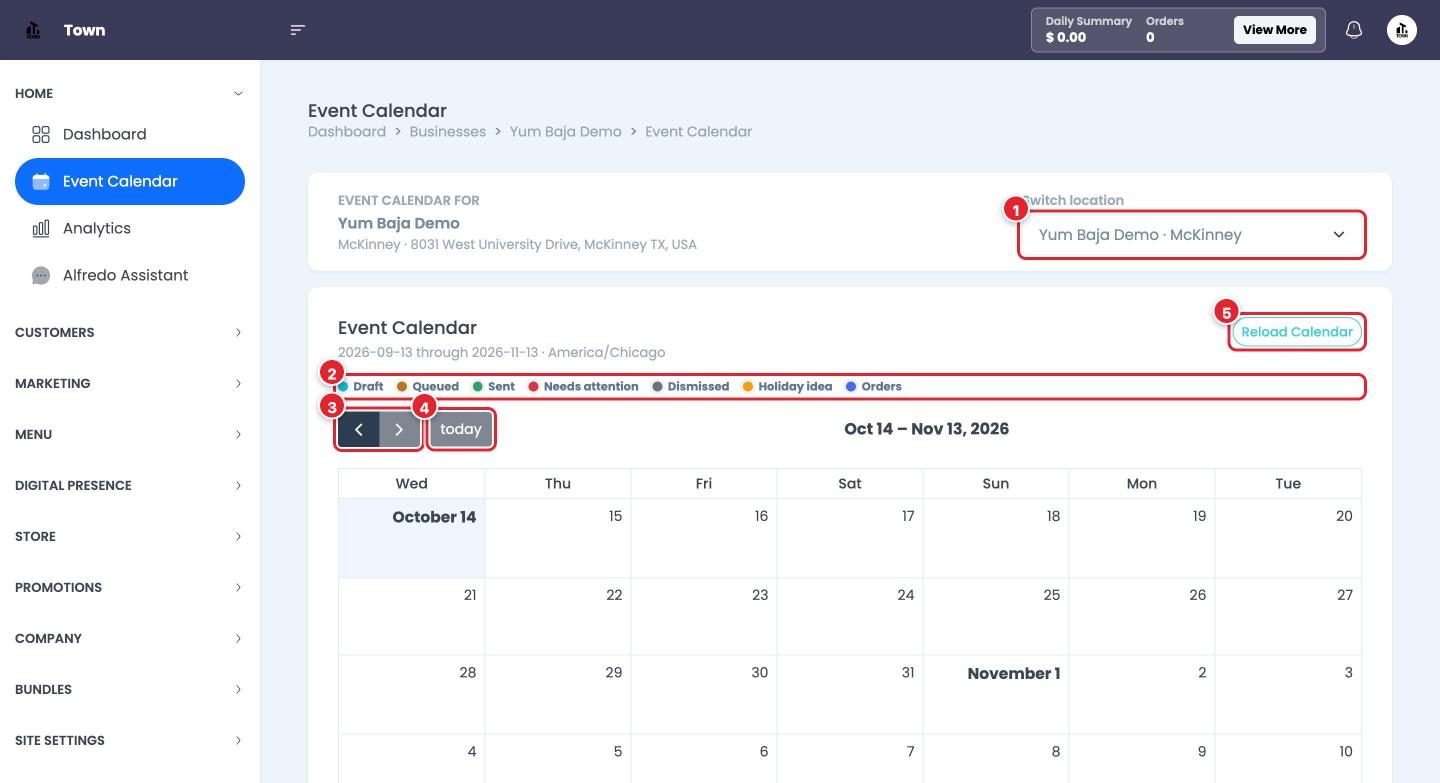
Task: Go to next calendar period
Action: tap(399, 429)
